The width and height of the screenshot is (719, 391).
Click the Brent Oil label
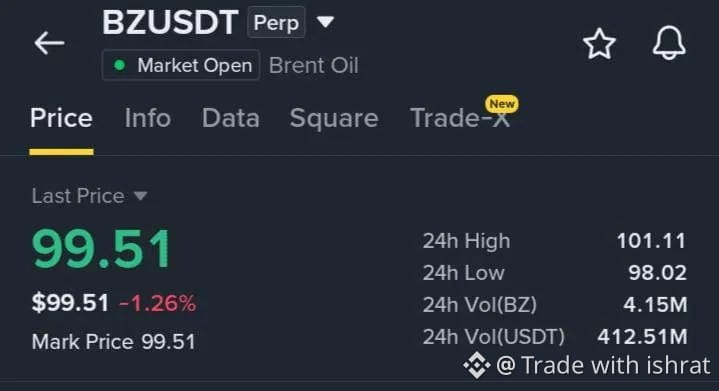pyautogui.click(x=314, y=66)
